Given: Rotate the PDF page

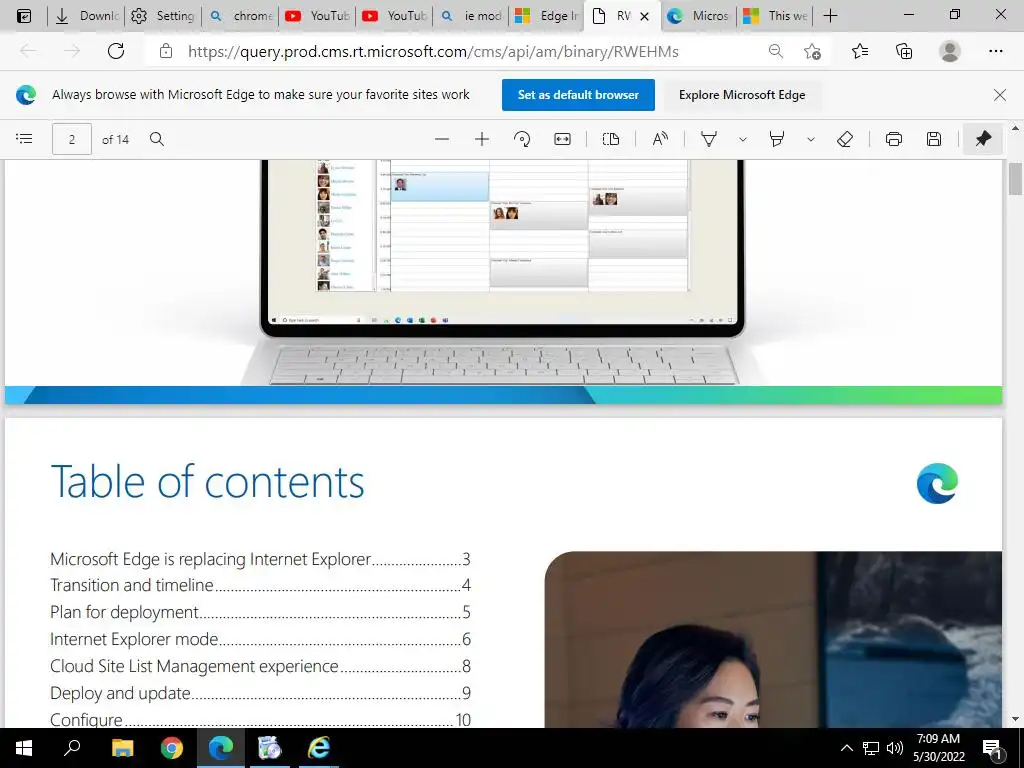Looking at the screenshot, I should [x=522, y=138].
